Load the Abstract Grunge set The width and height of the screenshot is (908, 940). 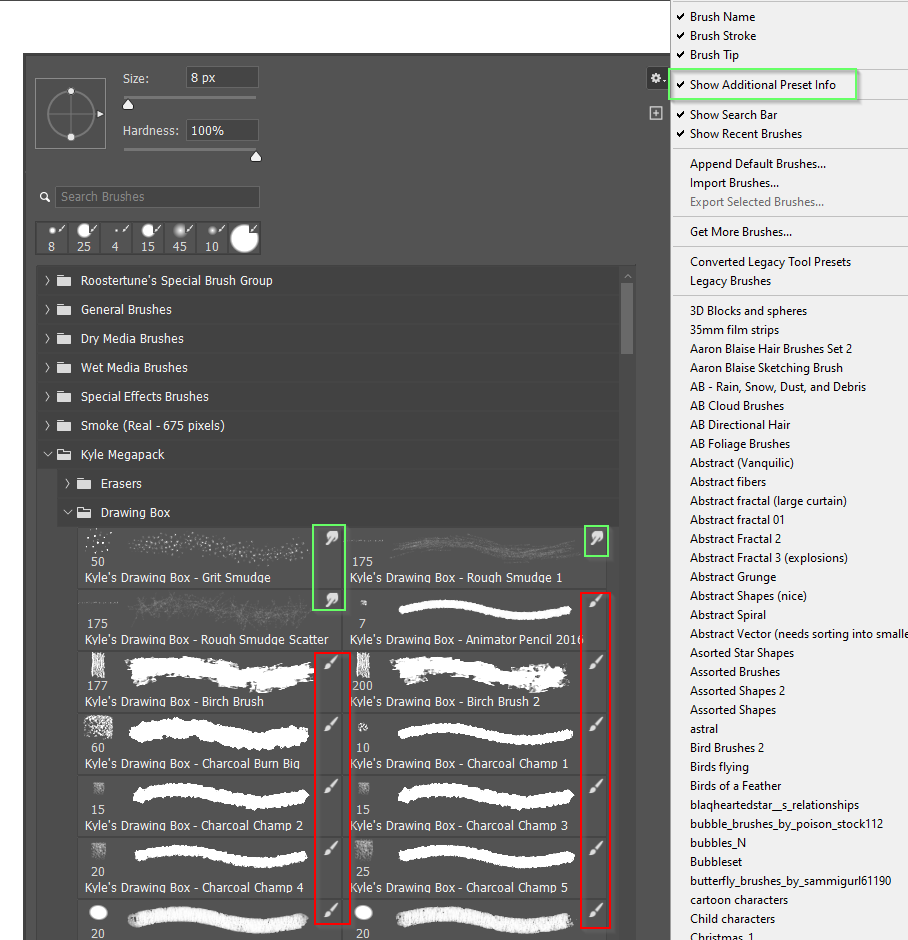coord(732,577)
